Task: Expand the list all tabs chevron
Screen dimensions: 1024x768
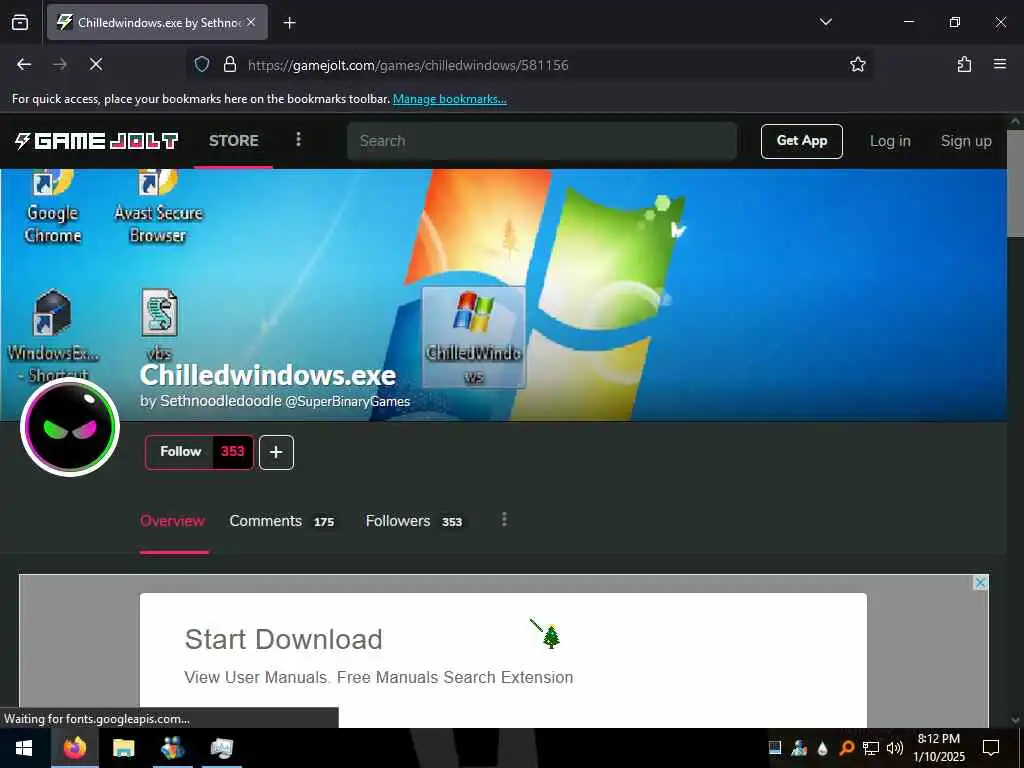Action: pyautogui.click(x=825, y=22)
